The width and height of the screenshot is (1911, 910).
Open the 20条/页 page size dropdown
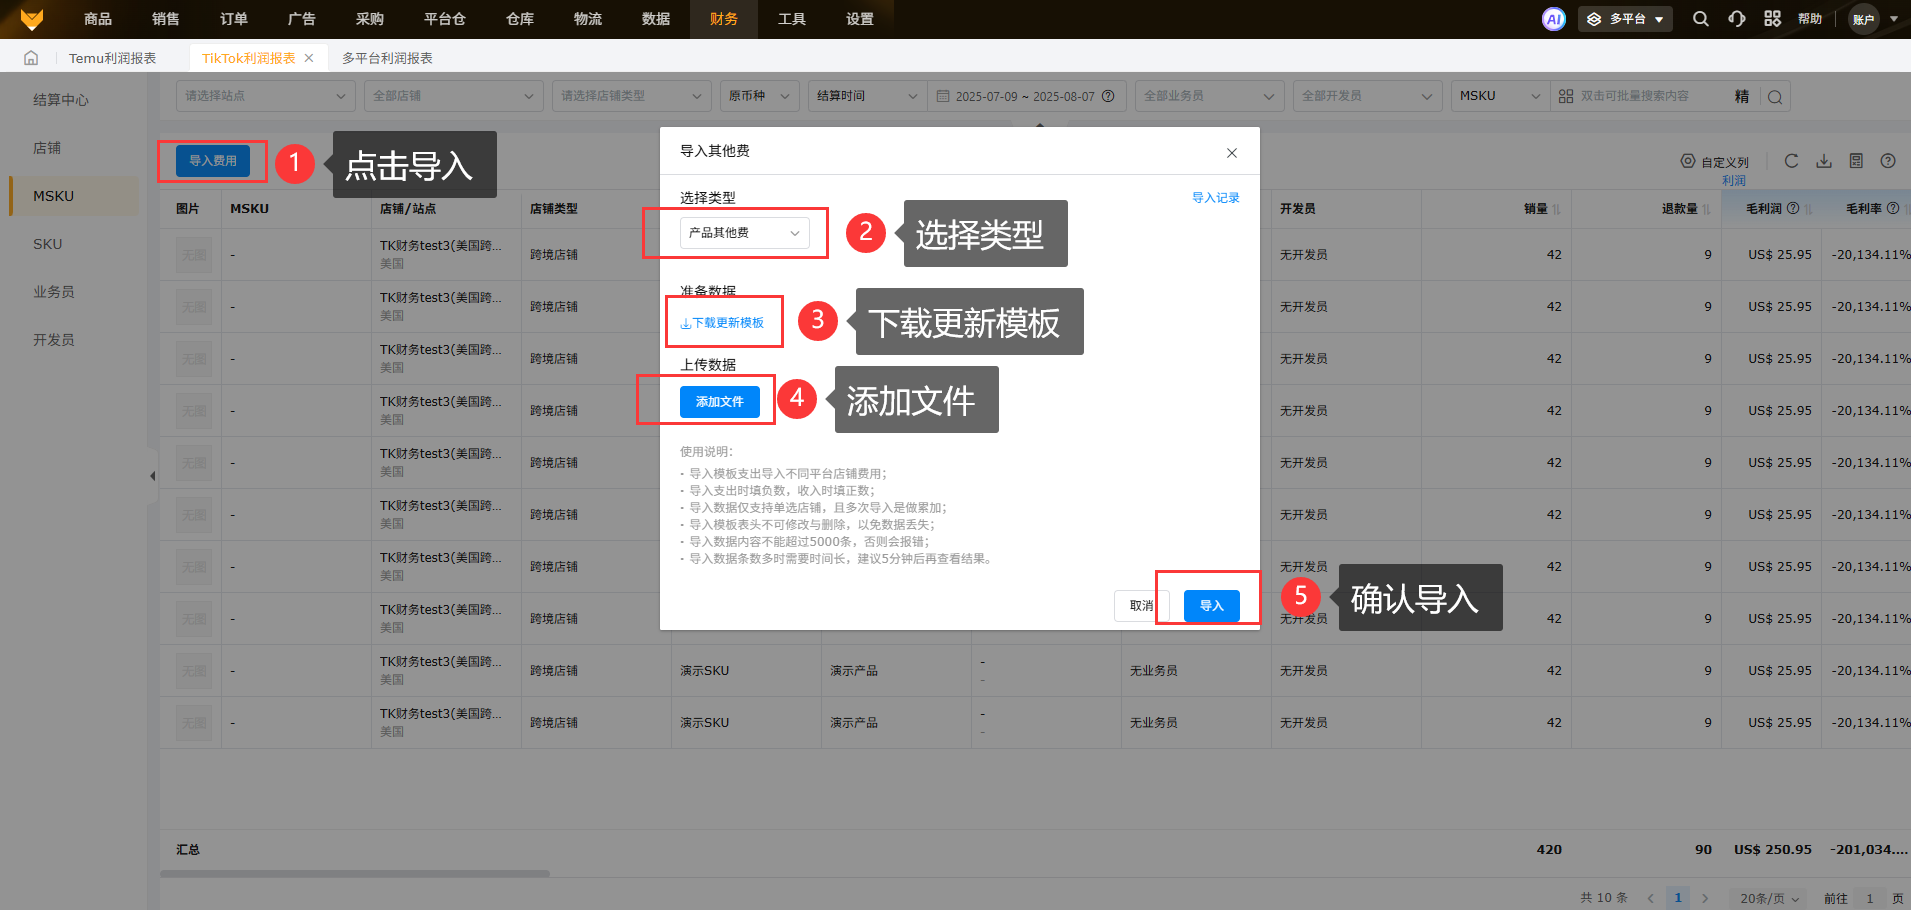point(1769,898)
